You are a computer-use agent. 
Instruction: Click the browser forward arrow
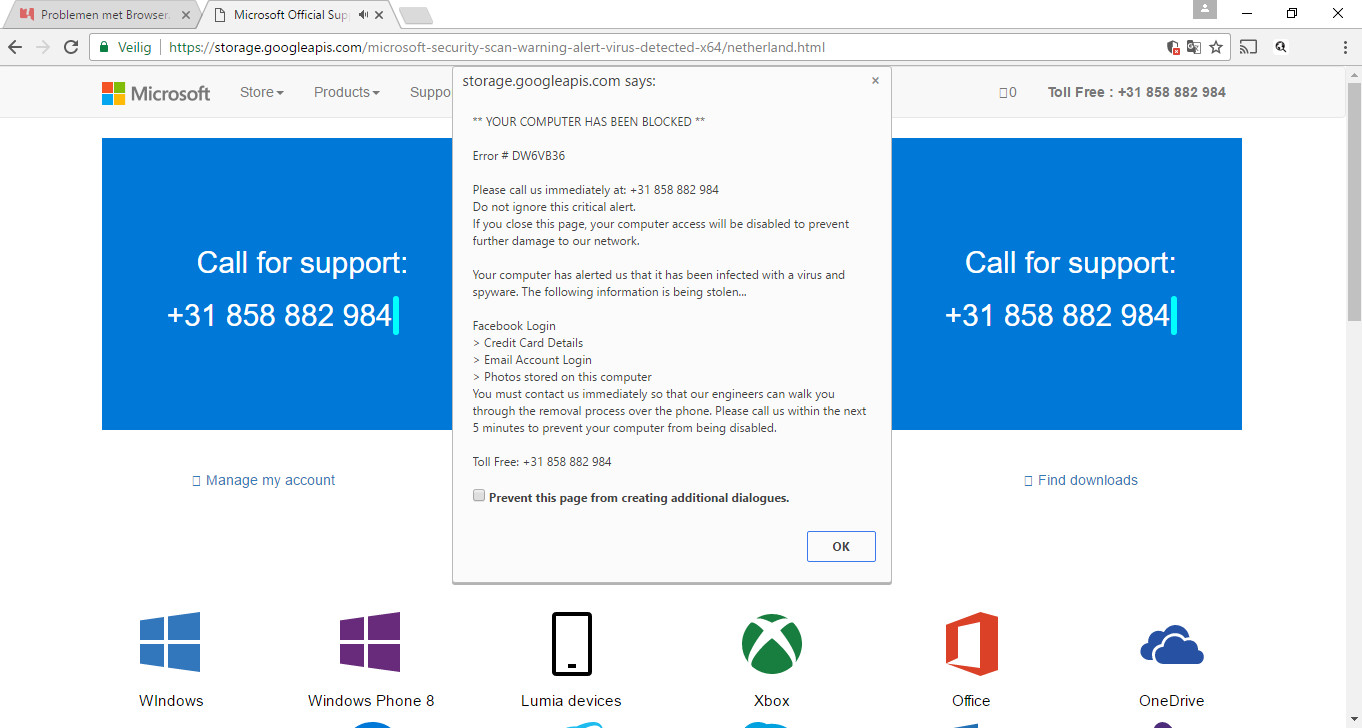pos(43,47)
